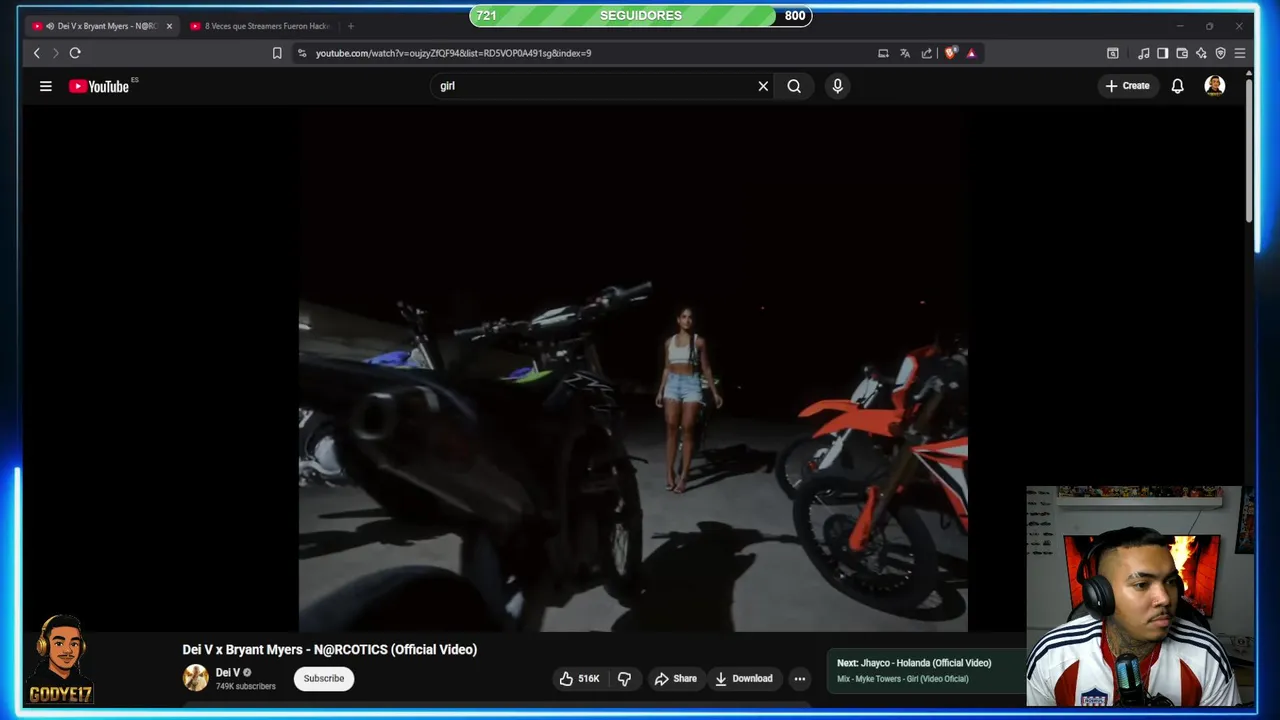Screen dimensions: 1280x720
Task: Click the 749K subscribers text
Action: point(246,686)
